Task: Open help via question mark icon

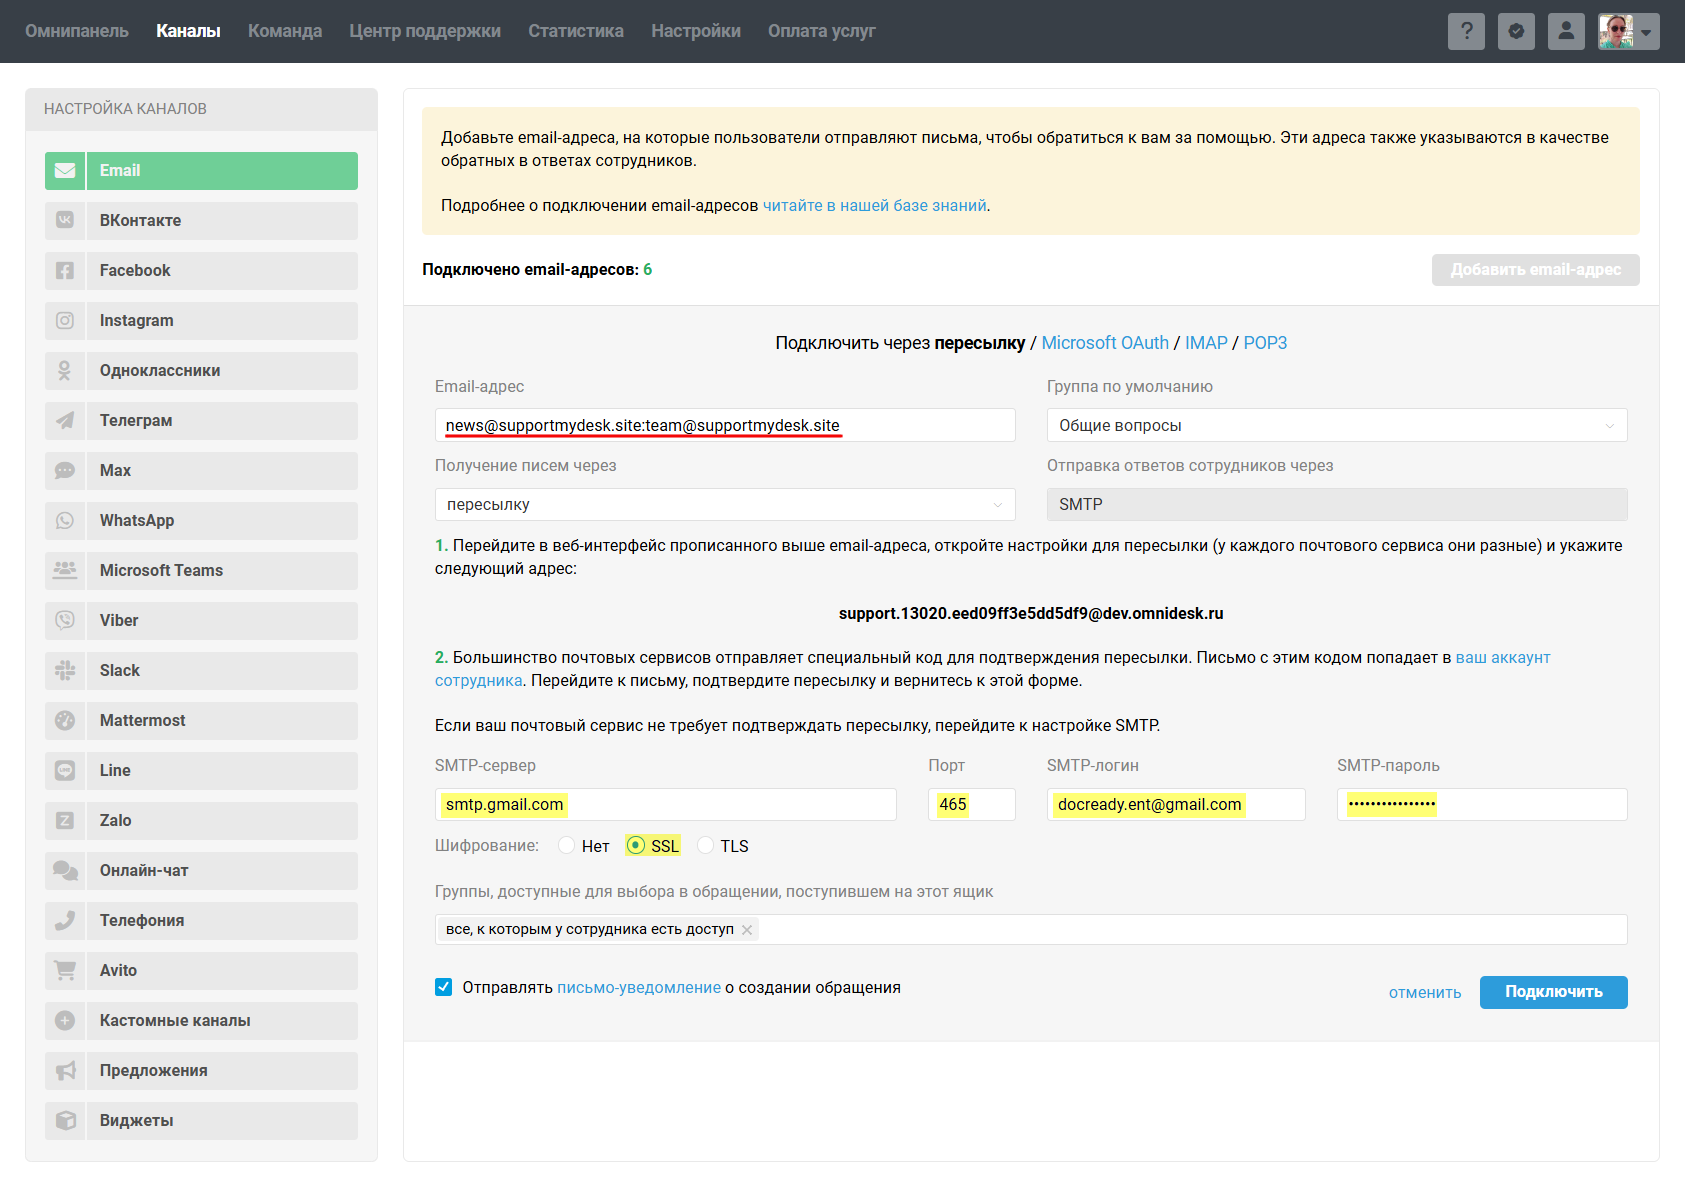Action: pyautogui.click(x=1466, y=31)
